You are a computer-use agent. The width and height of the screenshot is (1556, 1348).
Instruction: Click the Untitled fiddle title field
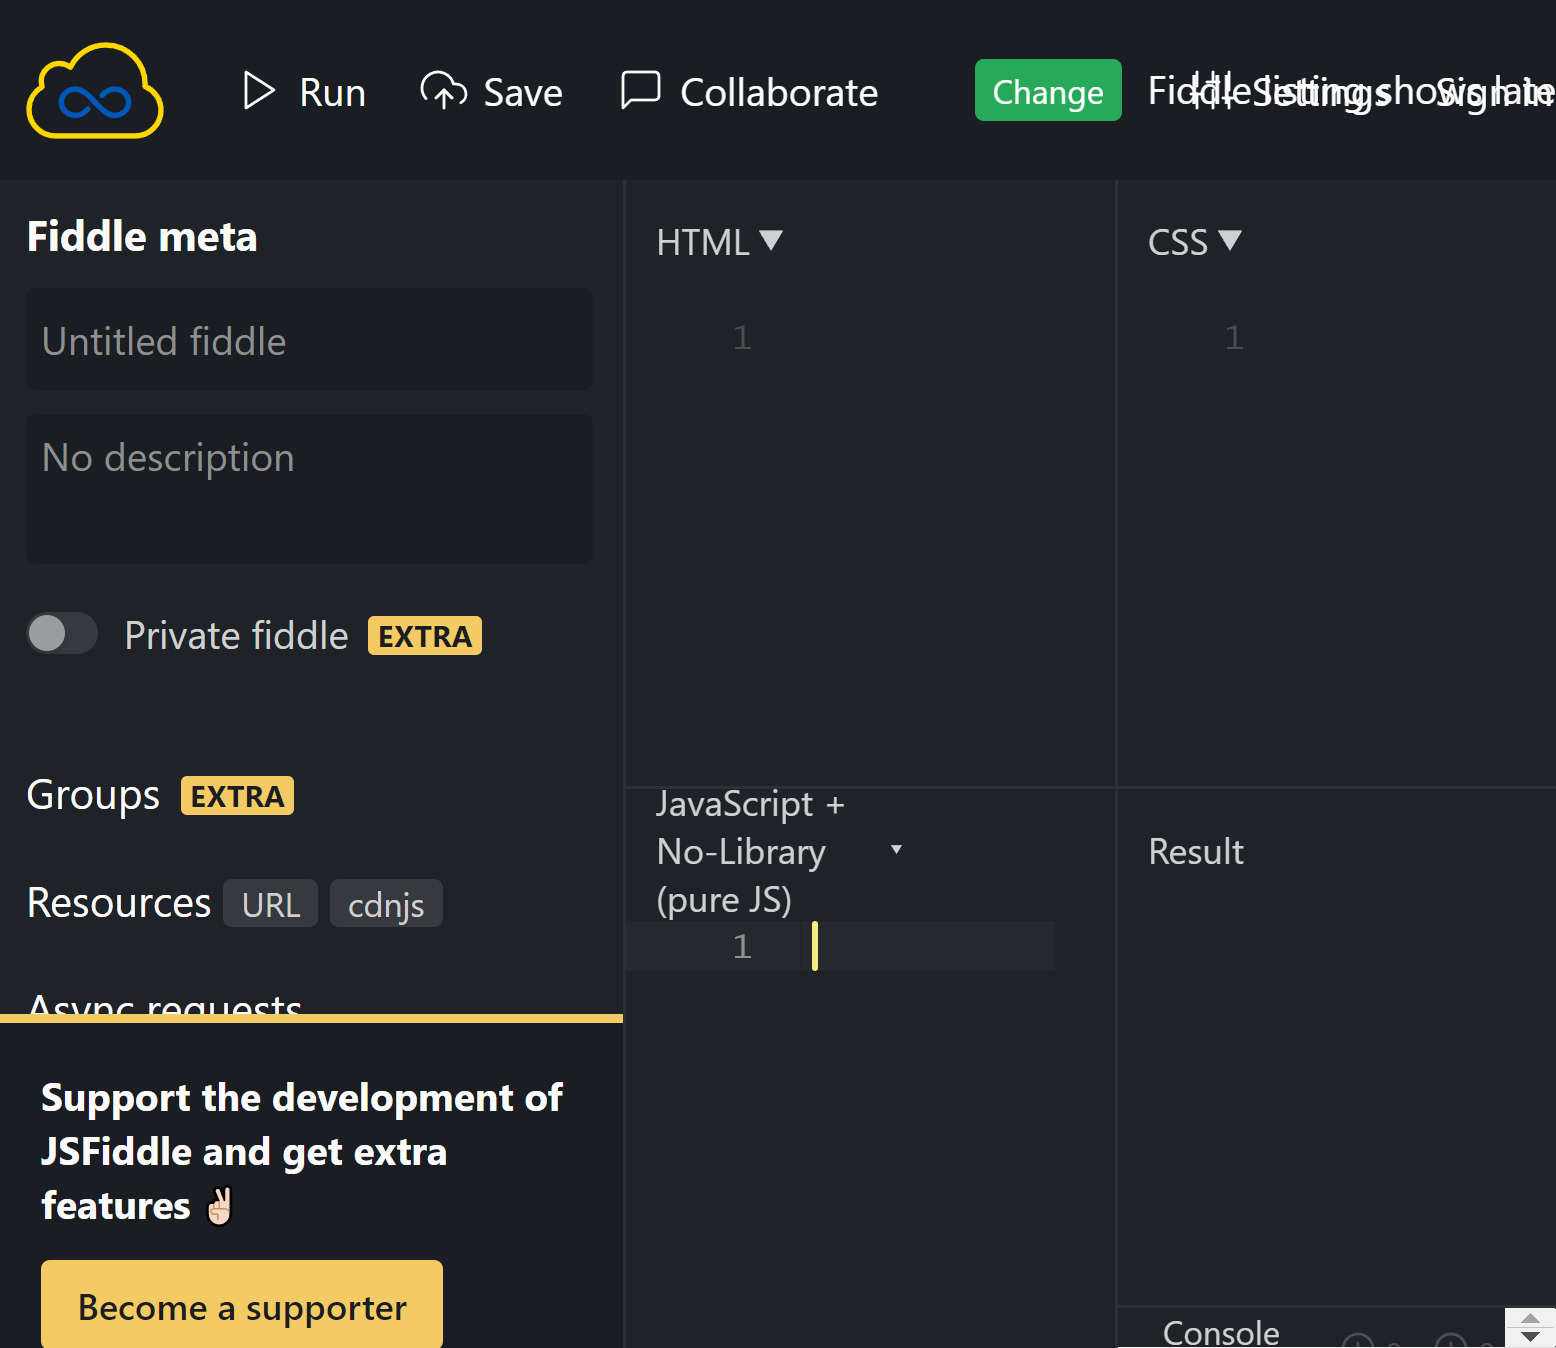coord(309,340)
